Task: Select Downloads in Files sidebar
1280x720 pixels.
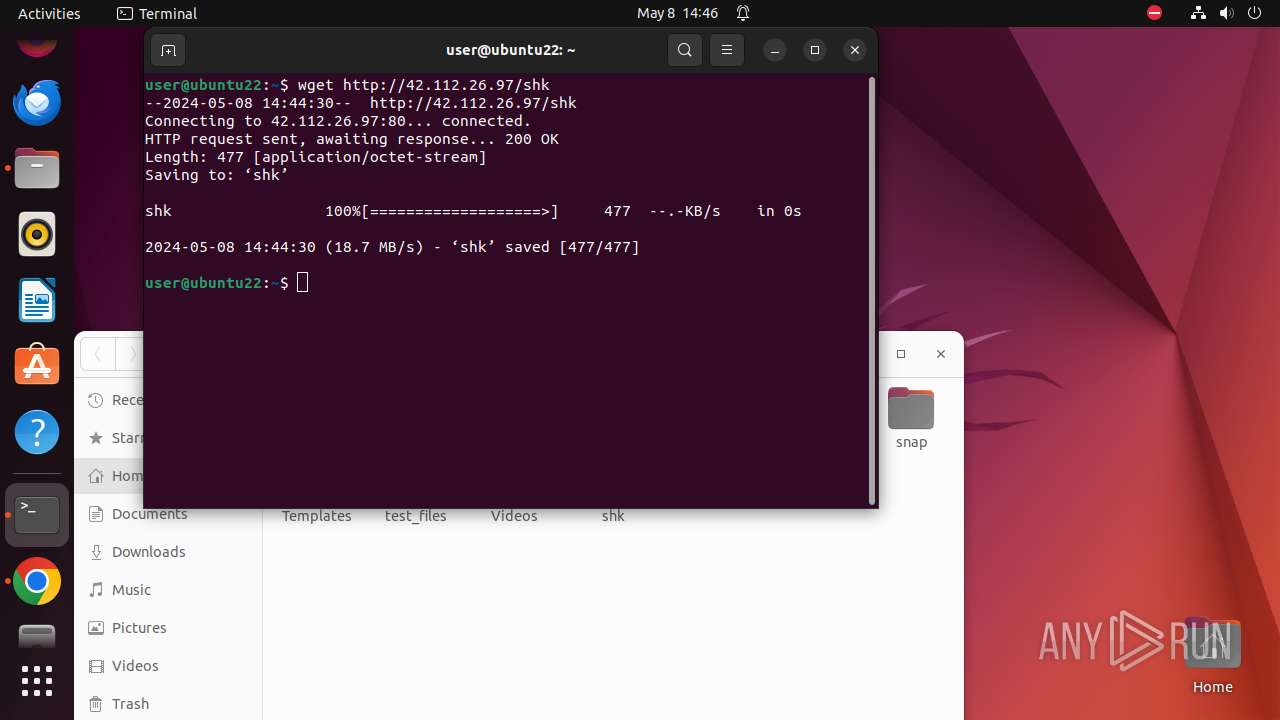Action: [168, 552]
